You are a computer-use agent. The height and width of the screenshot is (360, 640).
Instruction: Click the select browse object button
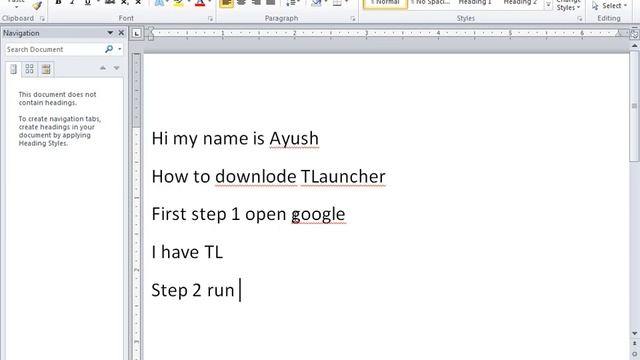click(x=635, y=354)
